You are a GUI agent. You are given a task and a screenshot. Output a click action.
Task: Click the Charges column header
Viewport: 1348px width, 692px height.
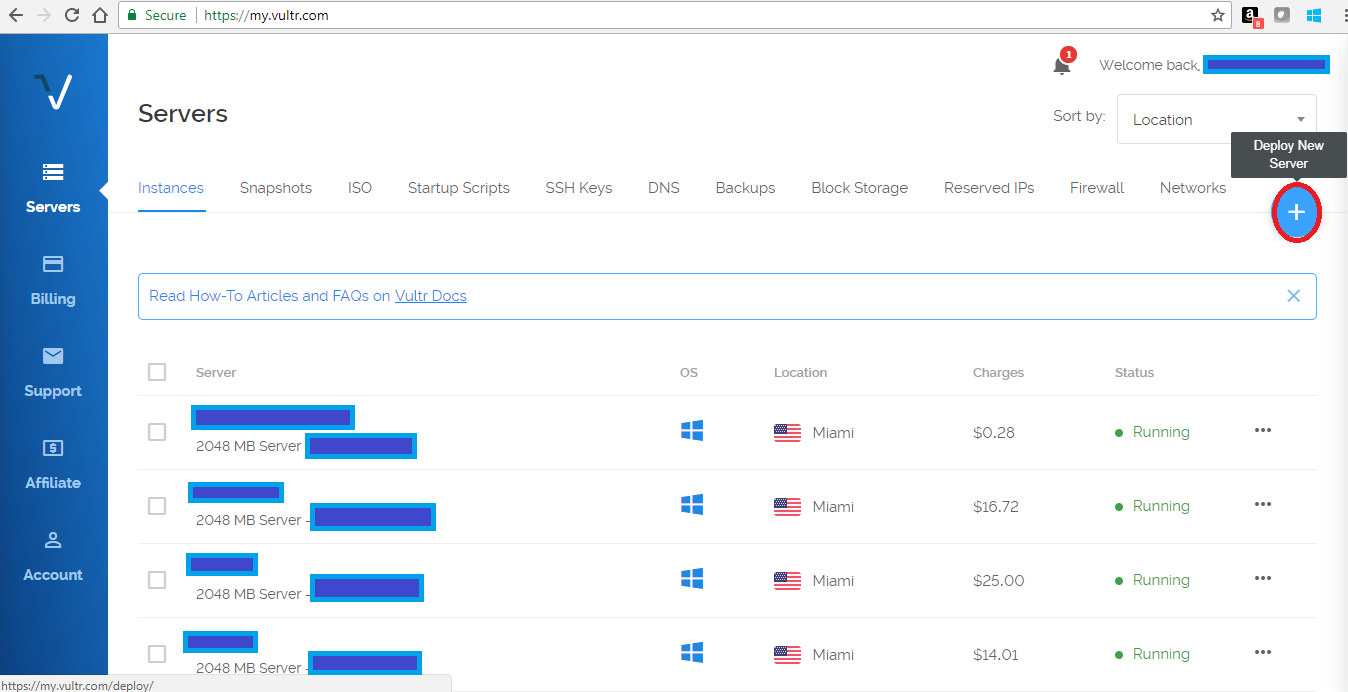pyautogui.click(x=999, y=372)
